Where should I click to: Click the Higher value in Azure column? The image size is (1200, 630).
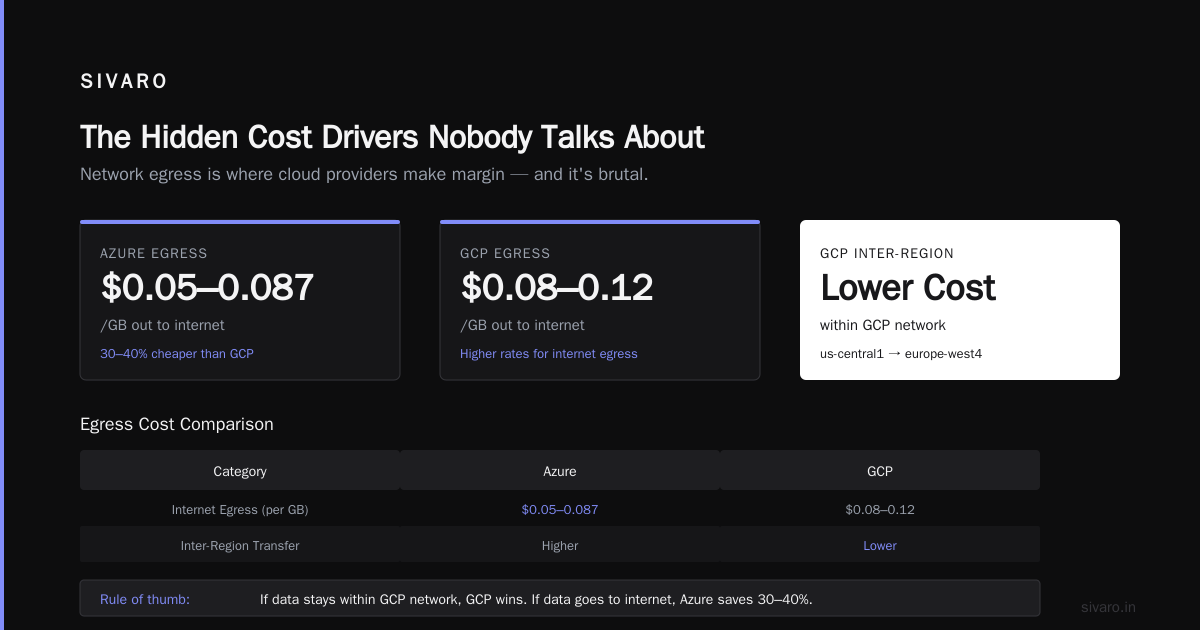[x=560, y=546]
